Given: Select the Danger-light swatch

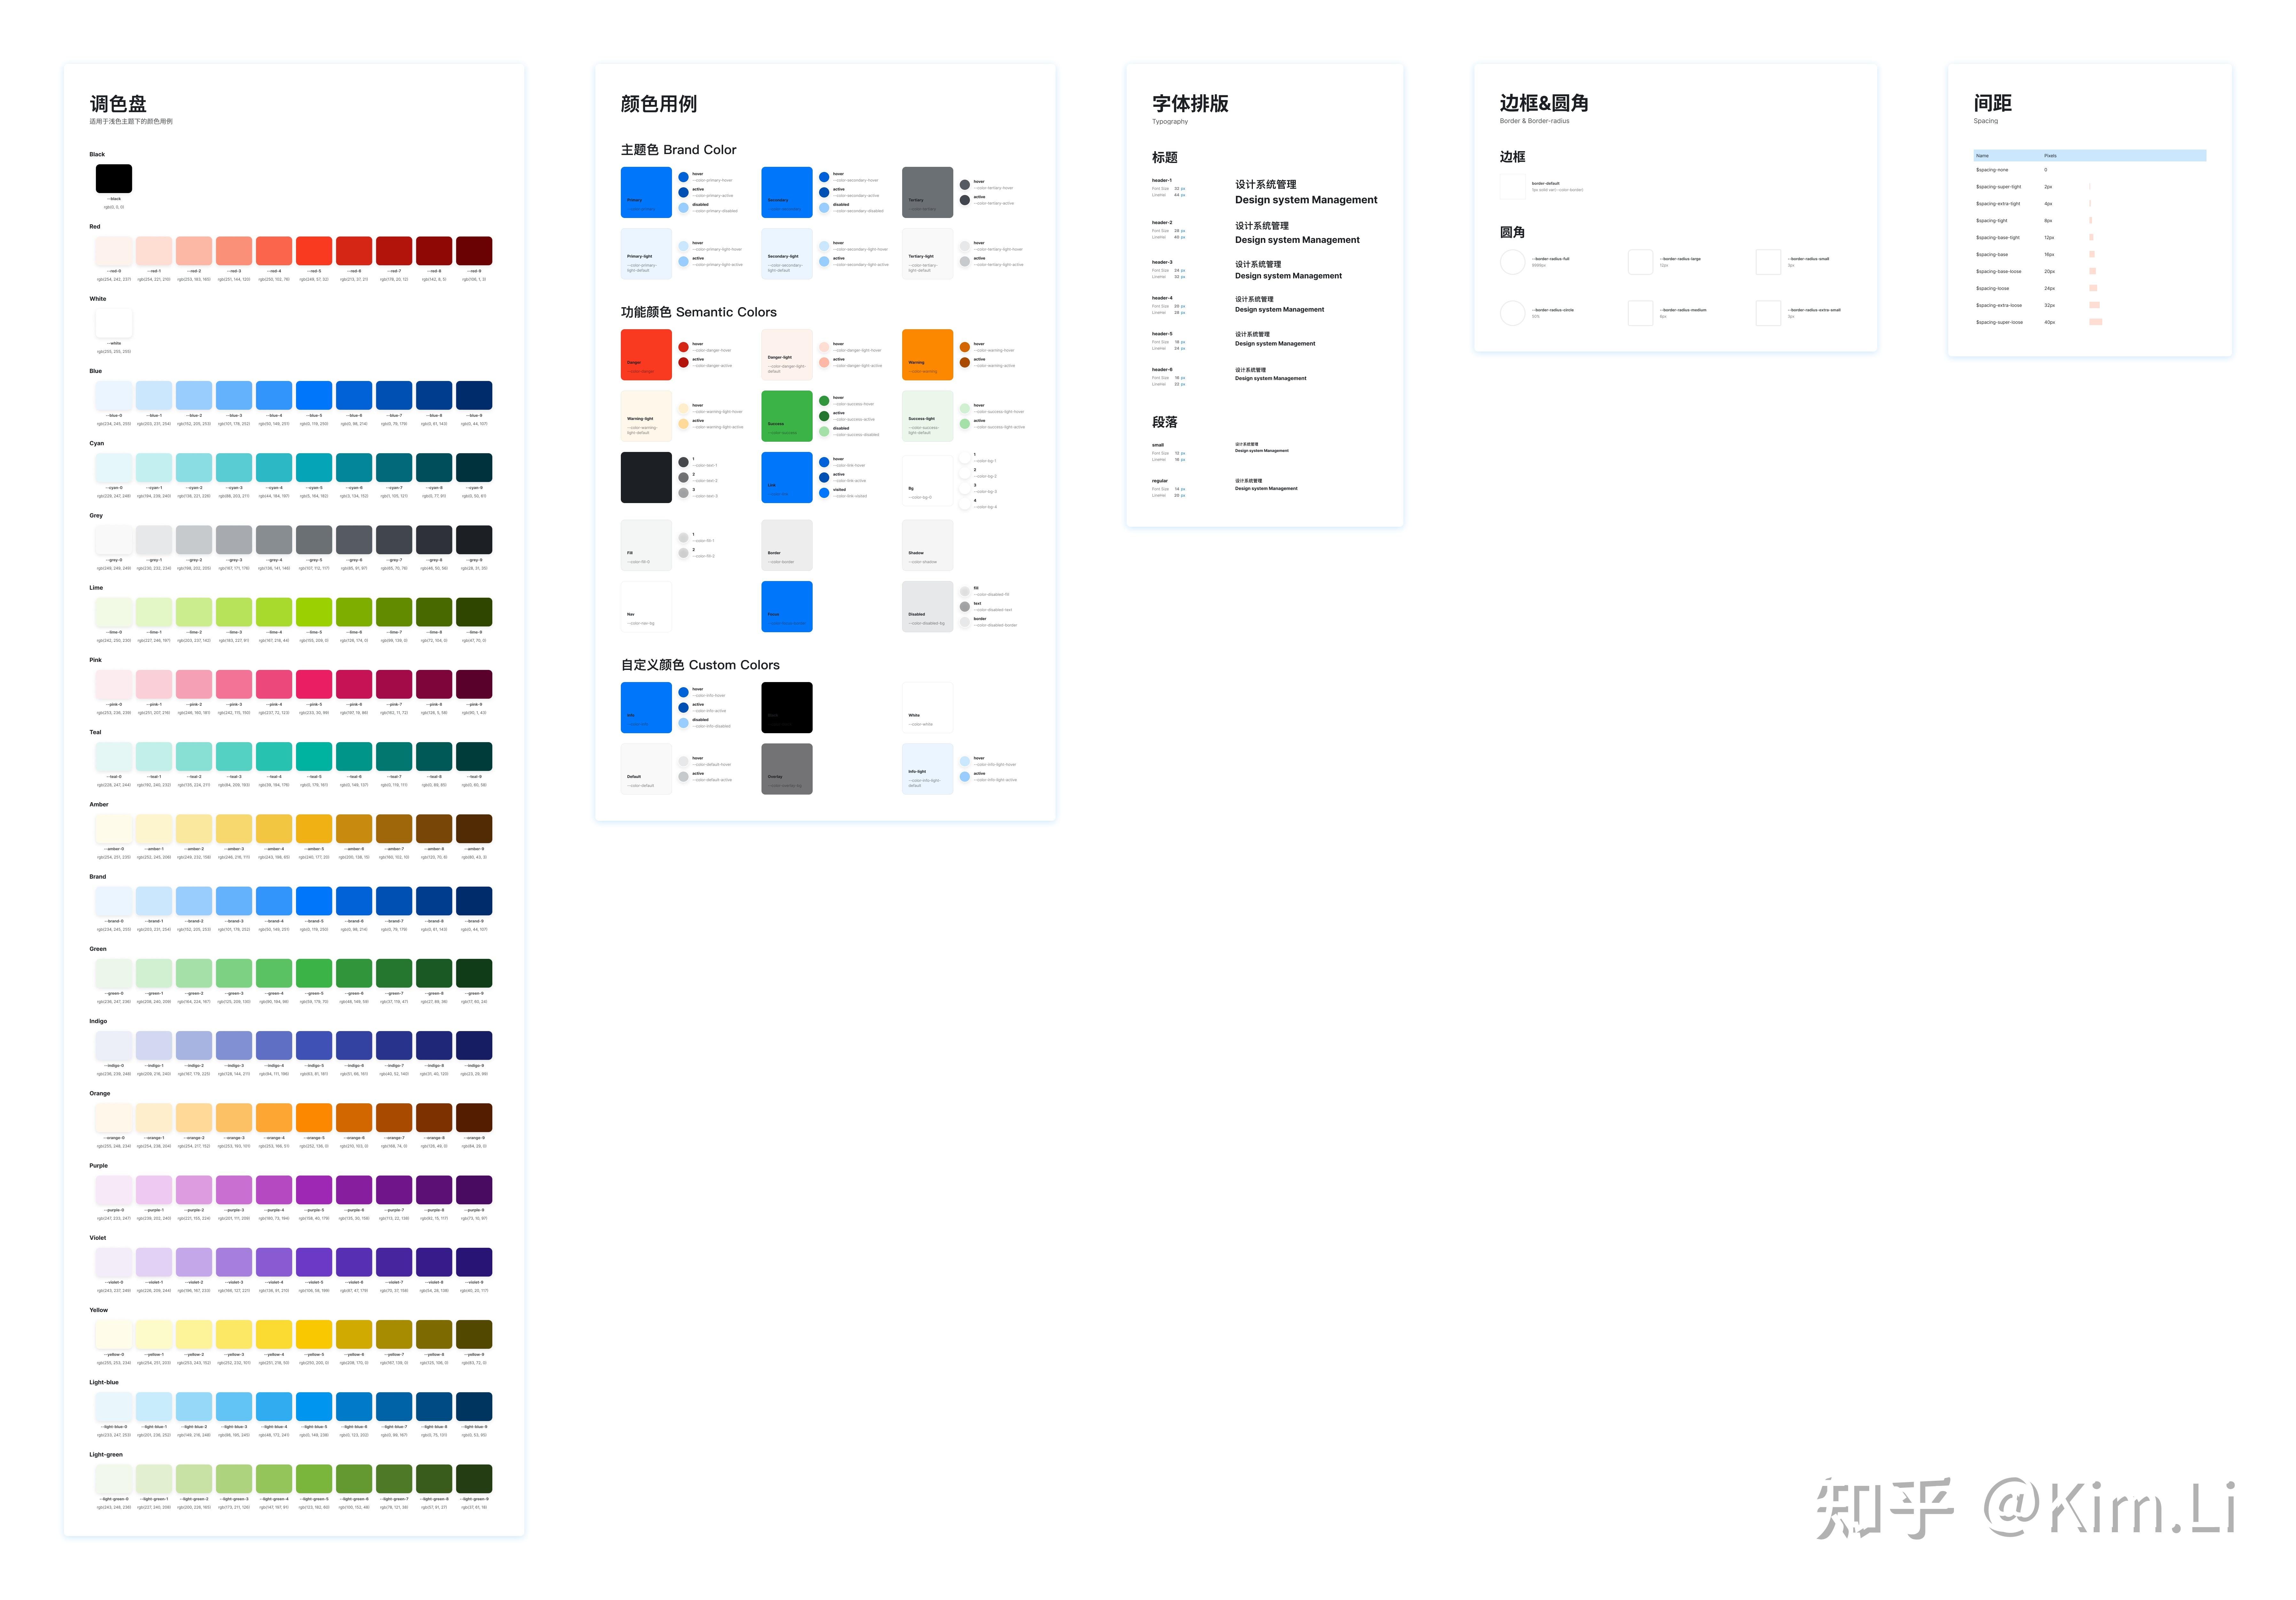Looking at the screenshot, I should point(787,355).
